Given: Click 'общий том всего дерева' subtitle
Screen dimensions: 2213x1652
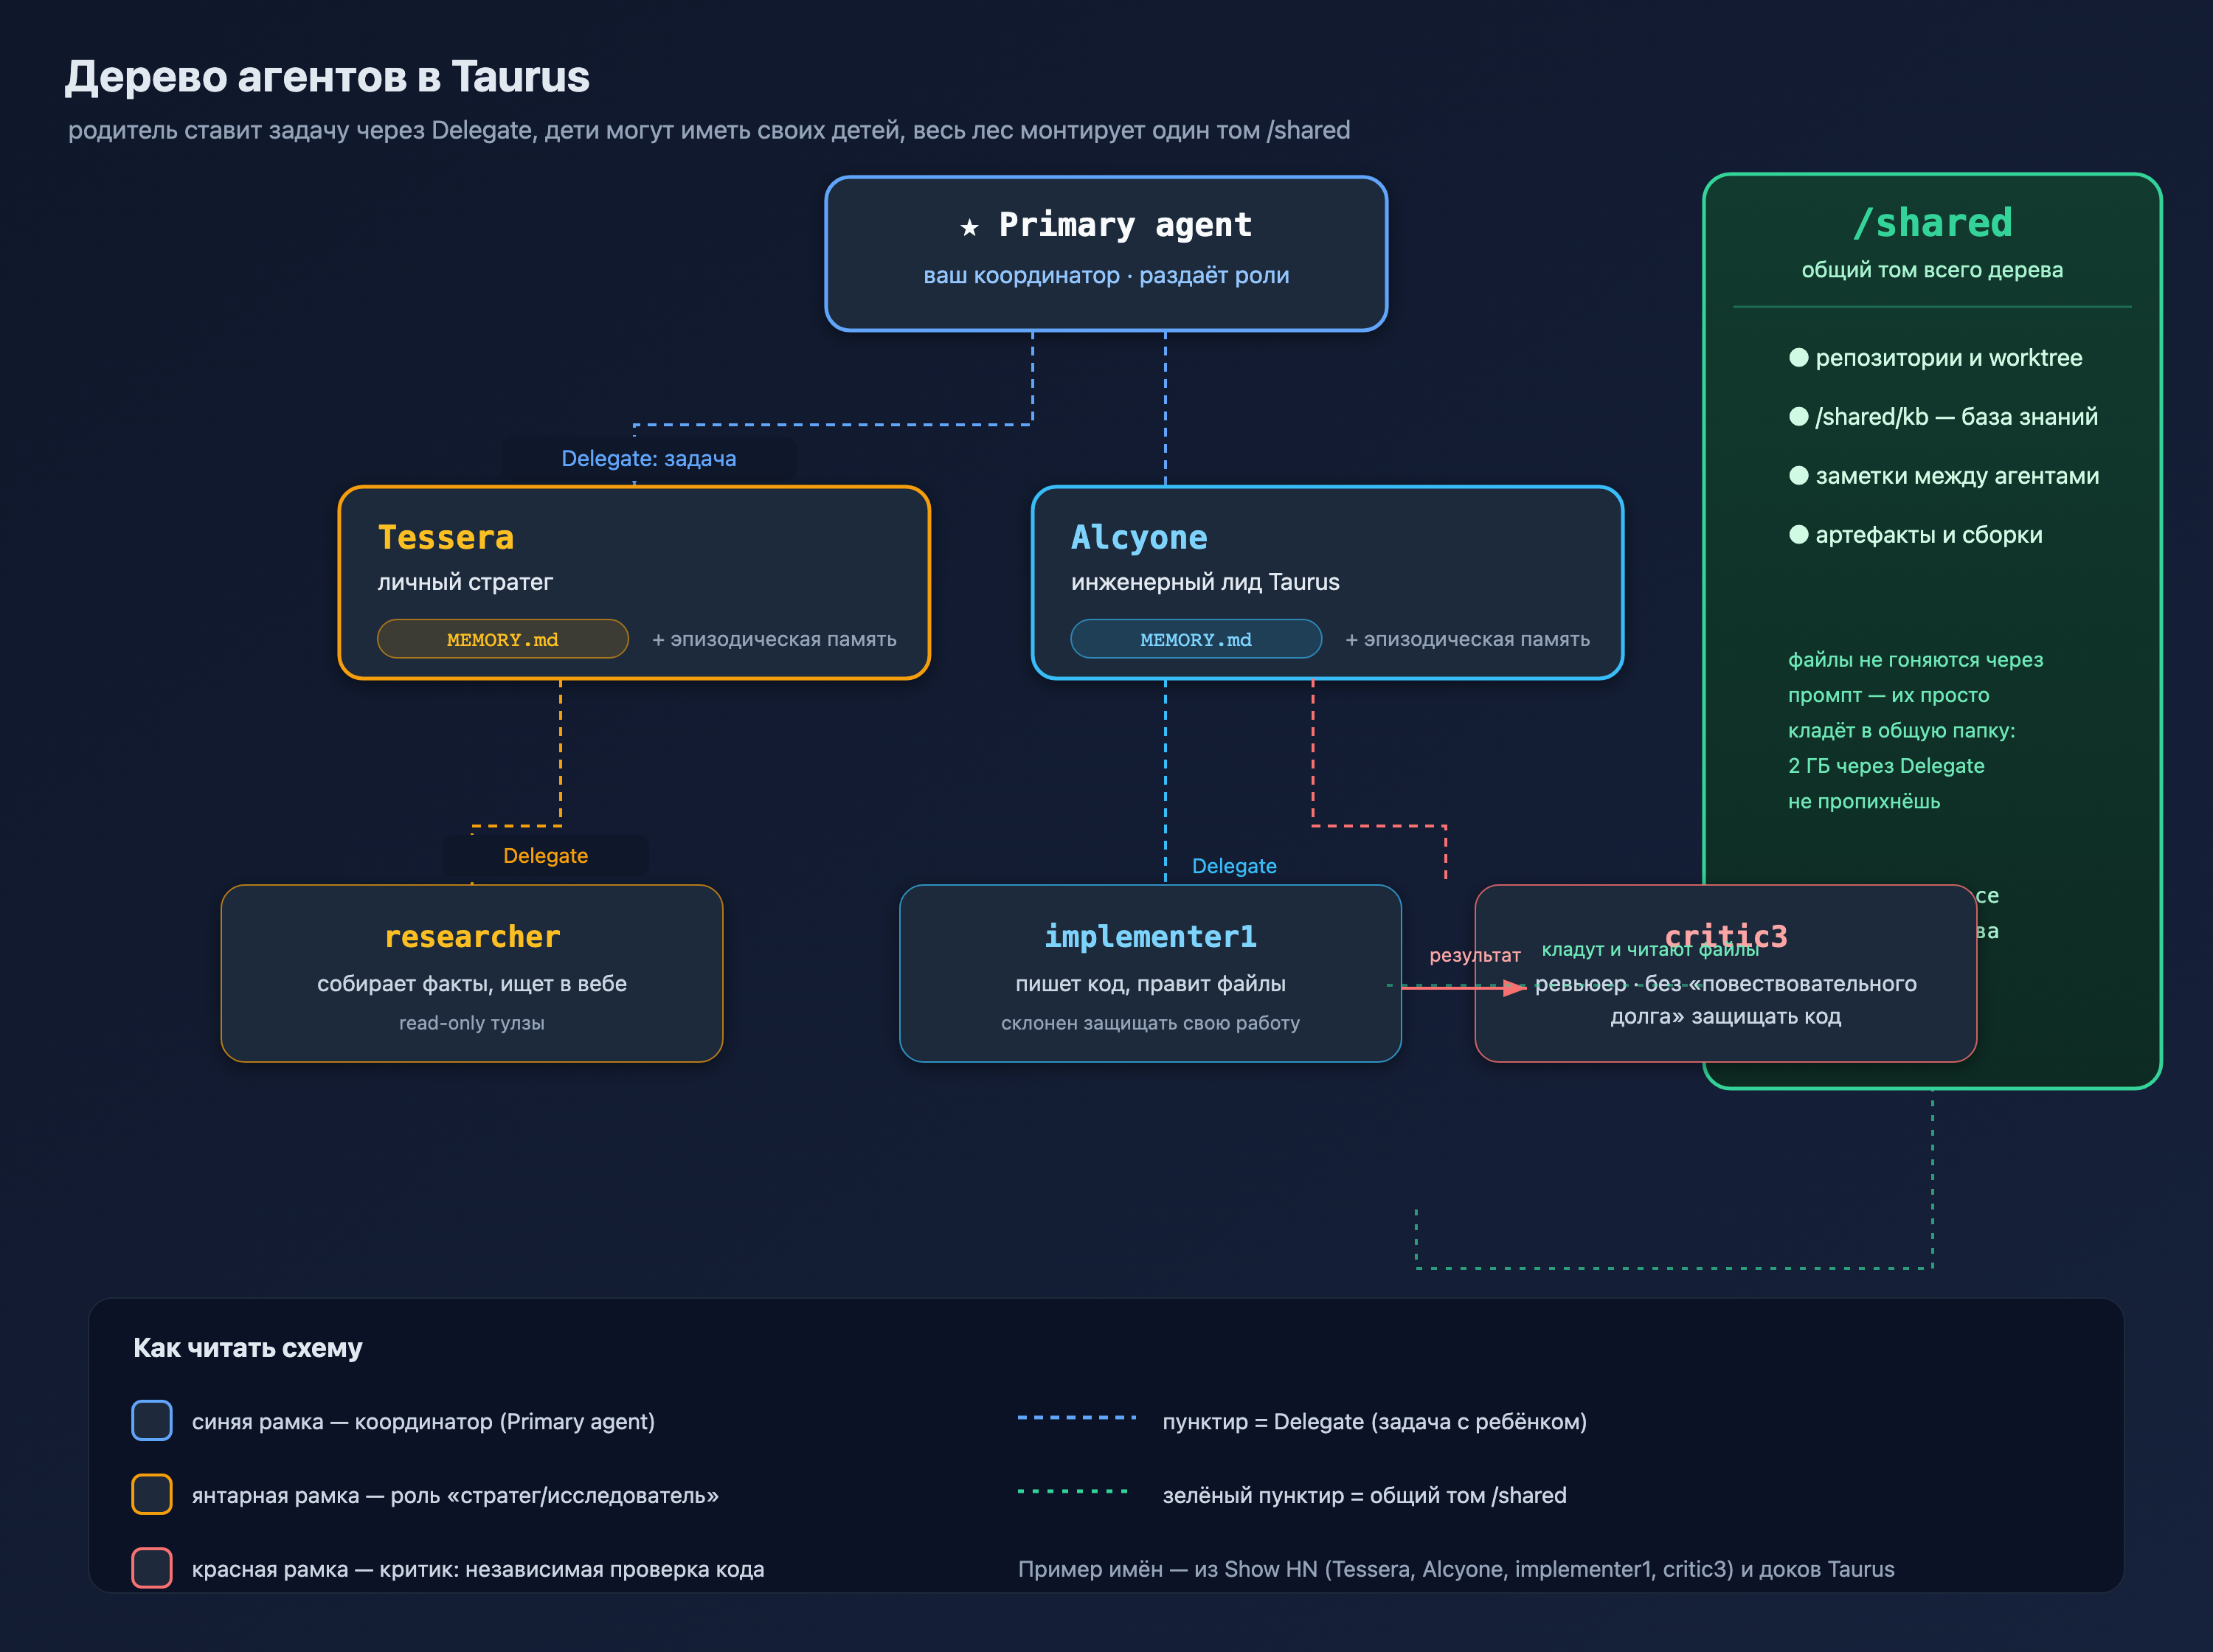Looking at the screenshot, I should click(1932, 270).
